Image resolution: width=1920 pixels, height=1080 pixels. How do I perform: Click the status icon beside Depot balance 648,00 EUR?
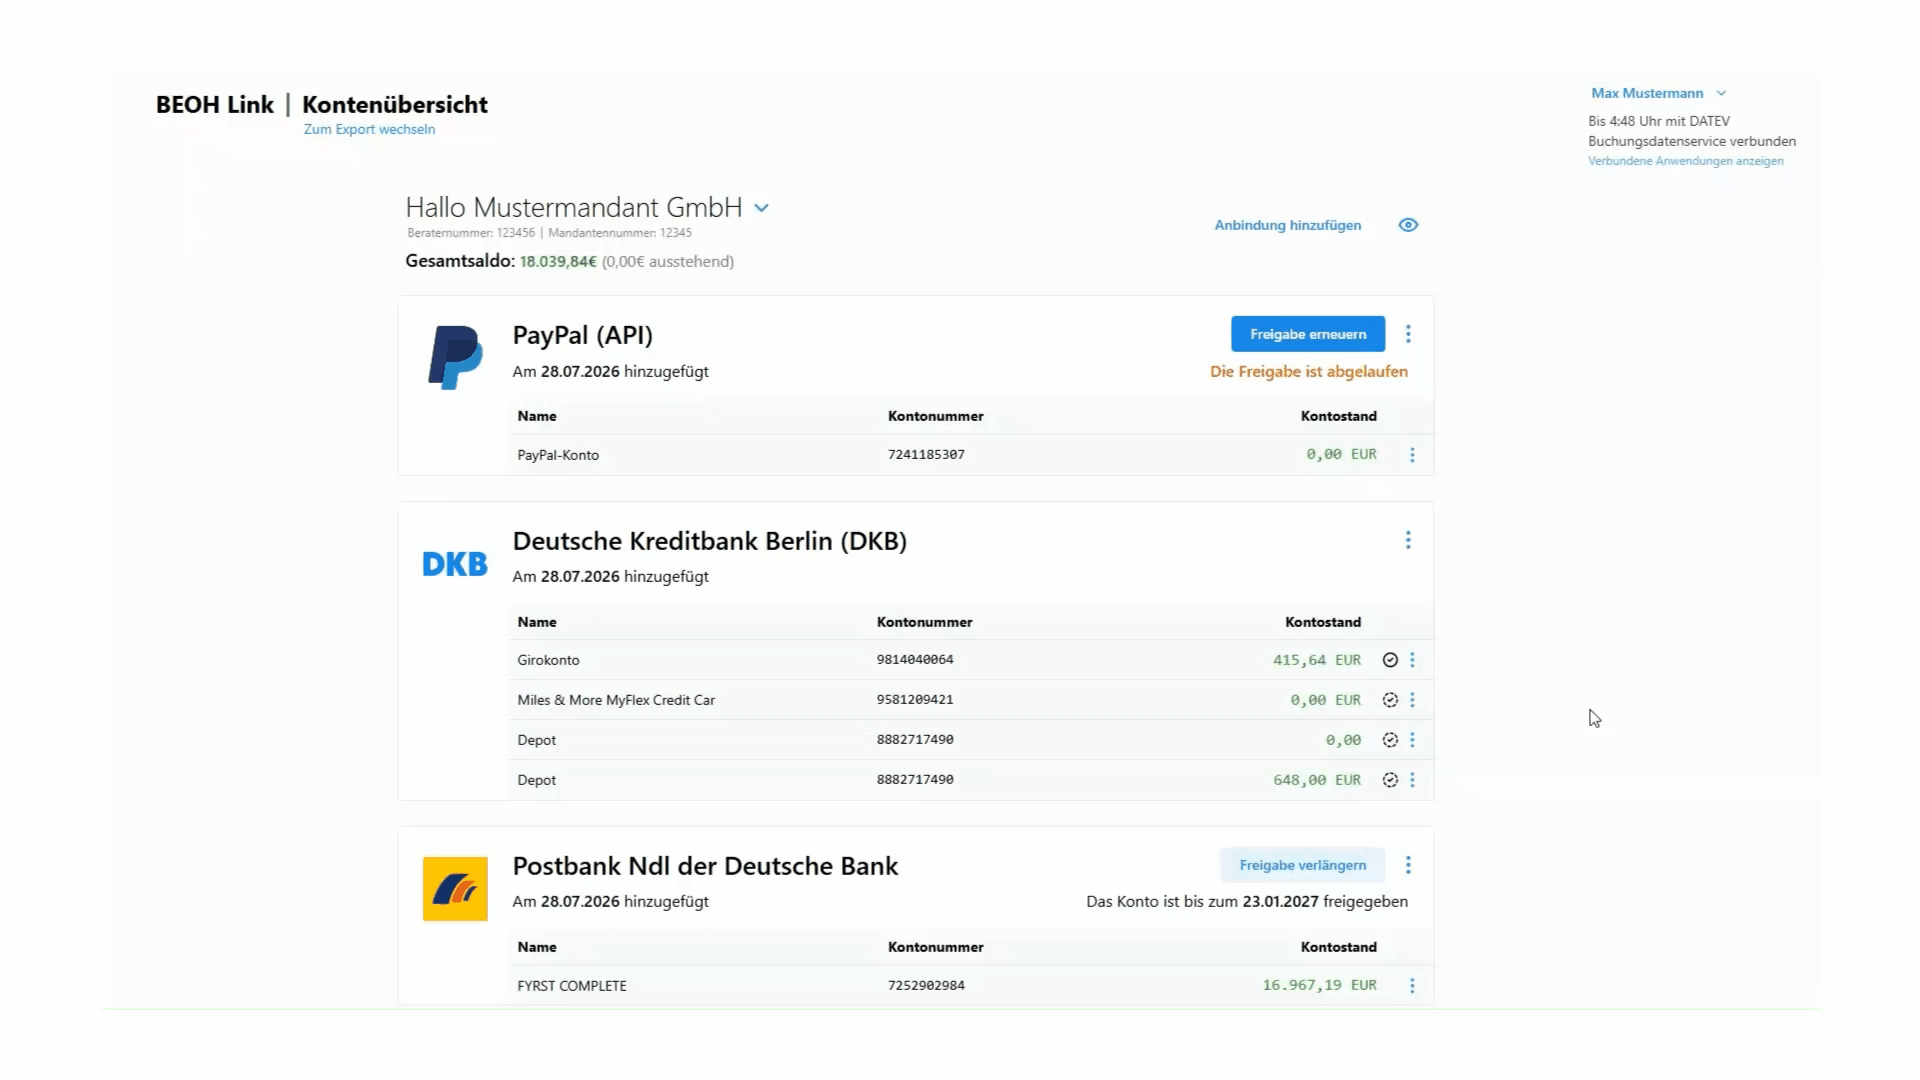point(1390,780)
